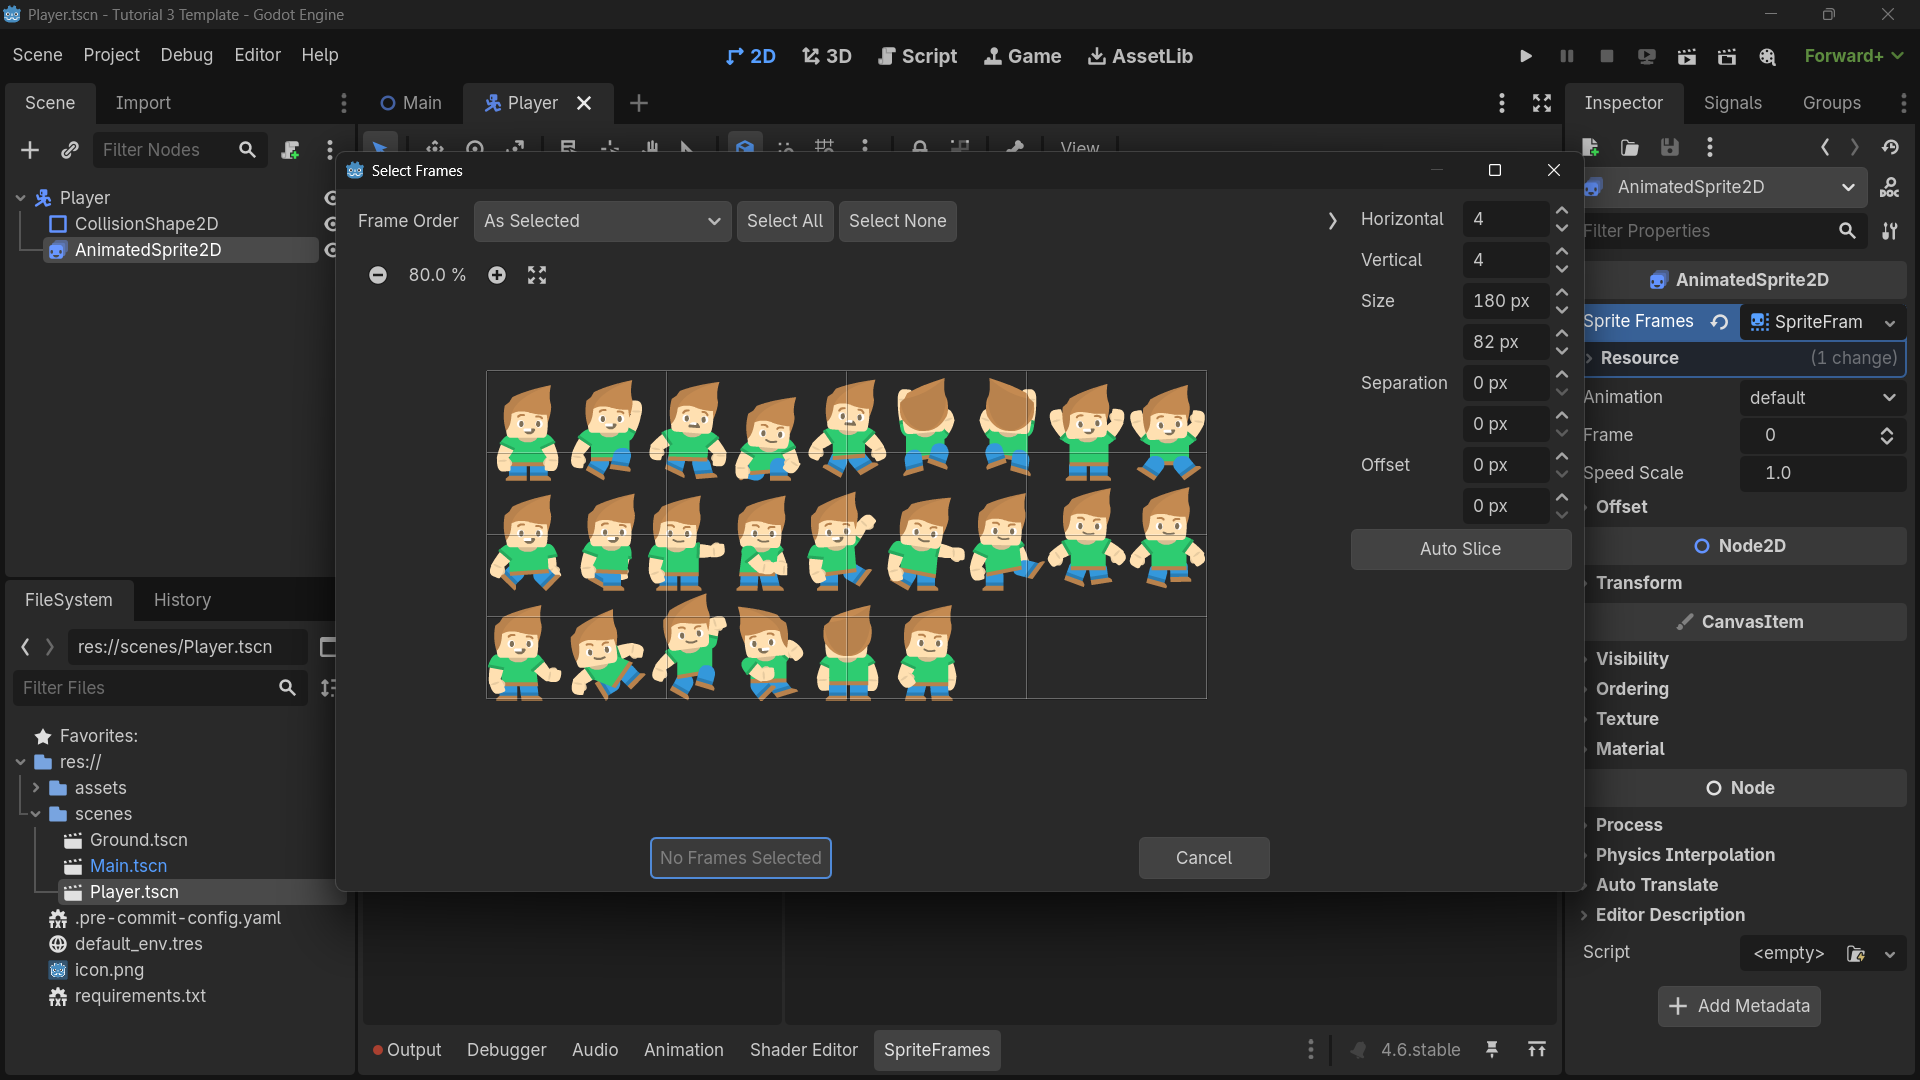The width and height of the screenshot is (1920, 1080).
Task: Open the Animation dropdown showing default
Action: (1821, 397)
